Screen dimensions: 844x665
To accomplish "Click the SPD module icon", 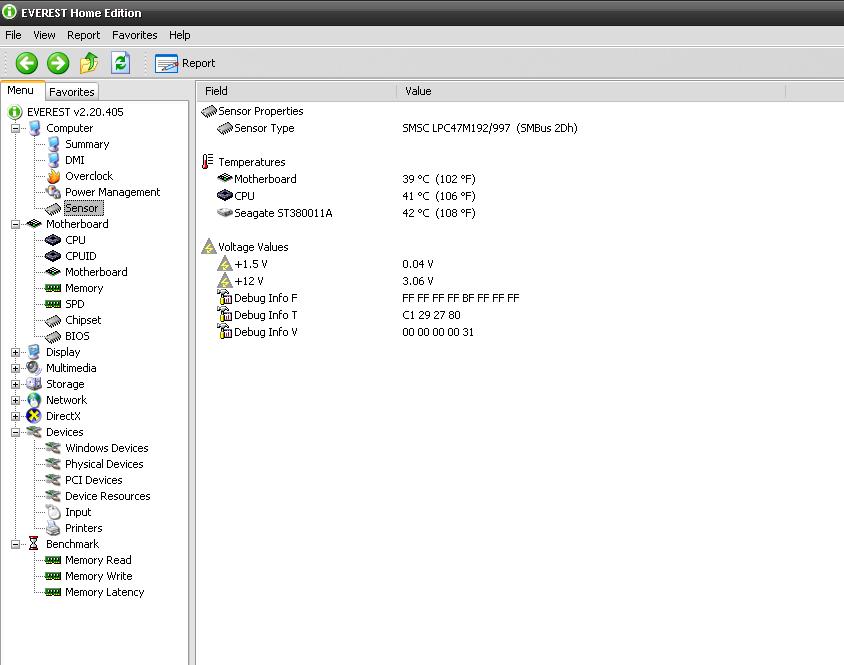I will click(x=53, y=304).
